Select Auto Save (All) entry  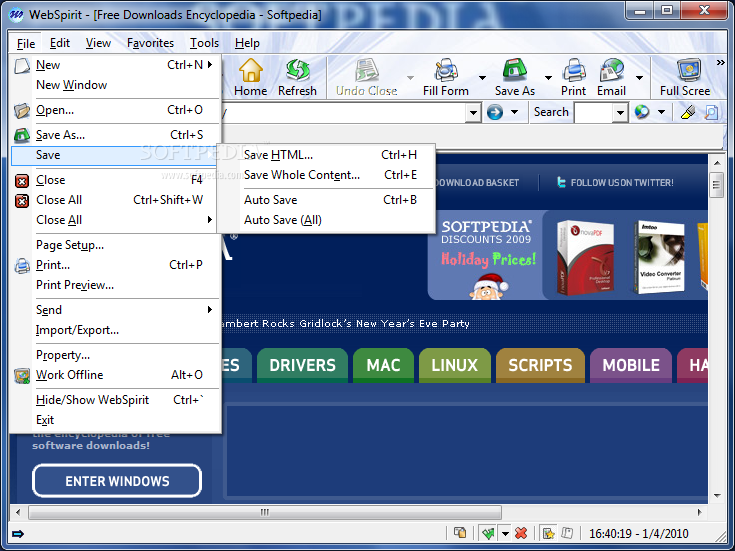click(327, 220)
